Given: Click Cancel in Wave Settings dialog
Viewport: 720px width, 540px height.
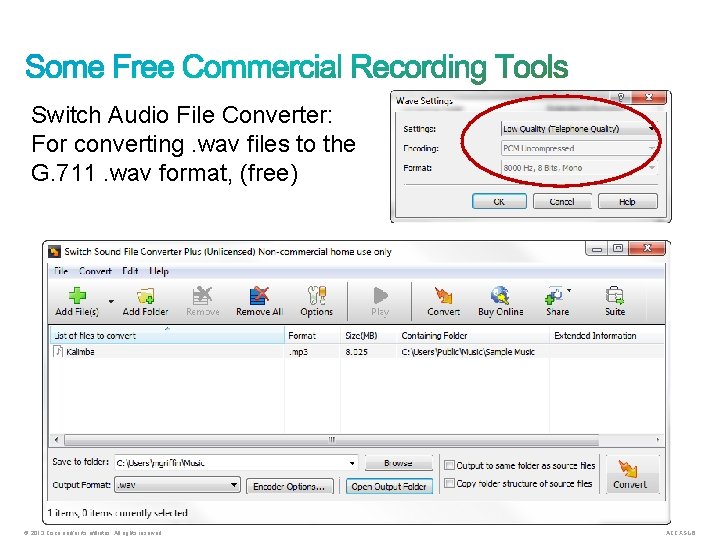Looking at the screenshot, I should (562, 201).
